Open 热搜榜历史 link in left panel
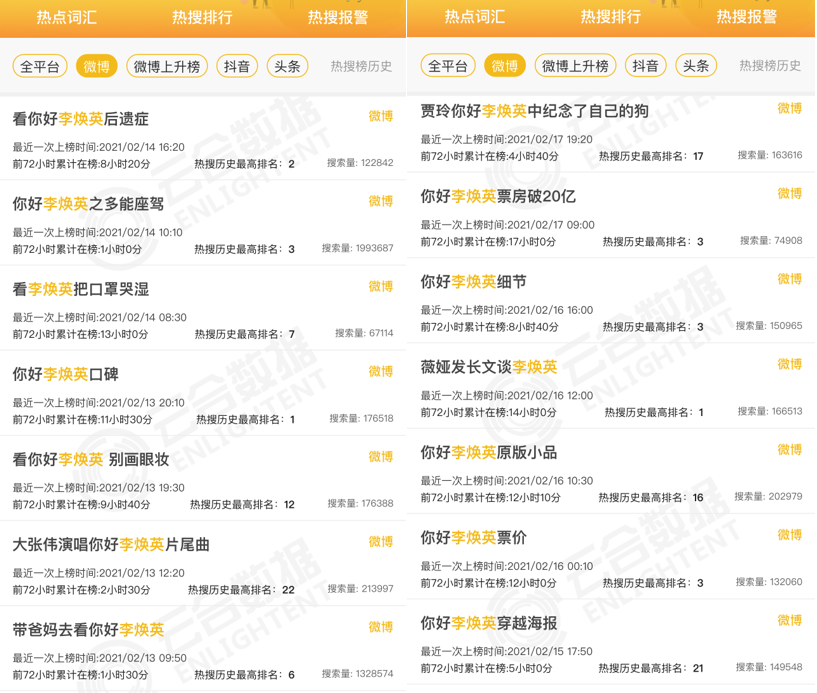Viewport: 817px width, 693px height. (361, 66)
